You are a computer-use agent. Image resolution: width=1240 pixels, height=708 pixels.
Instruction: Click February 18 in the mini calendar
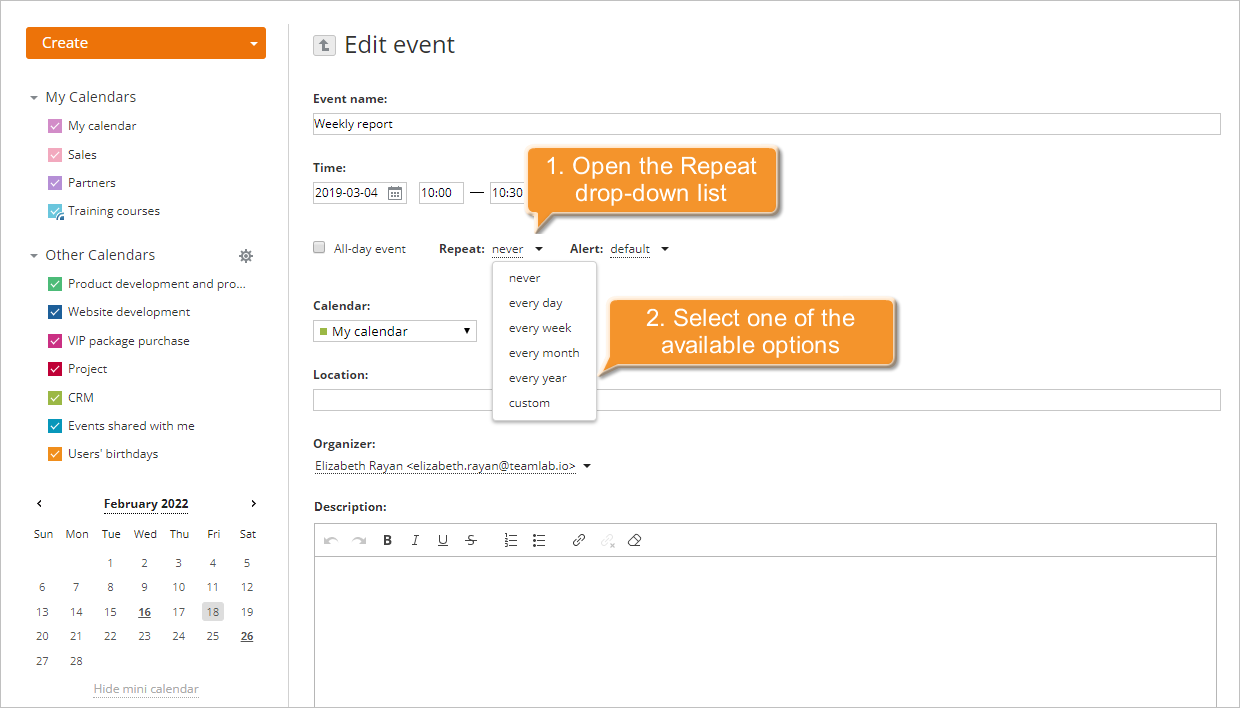click(x=212, y=611)
